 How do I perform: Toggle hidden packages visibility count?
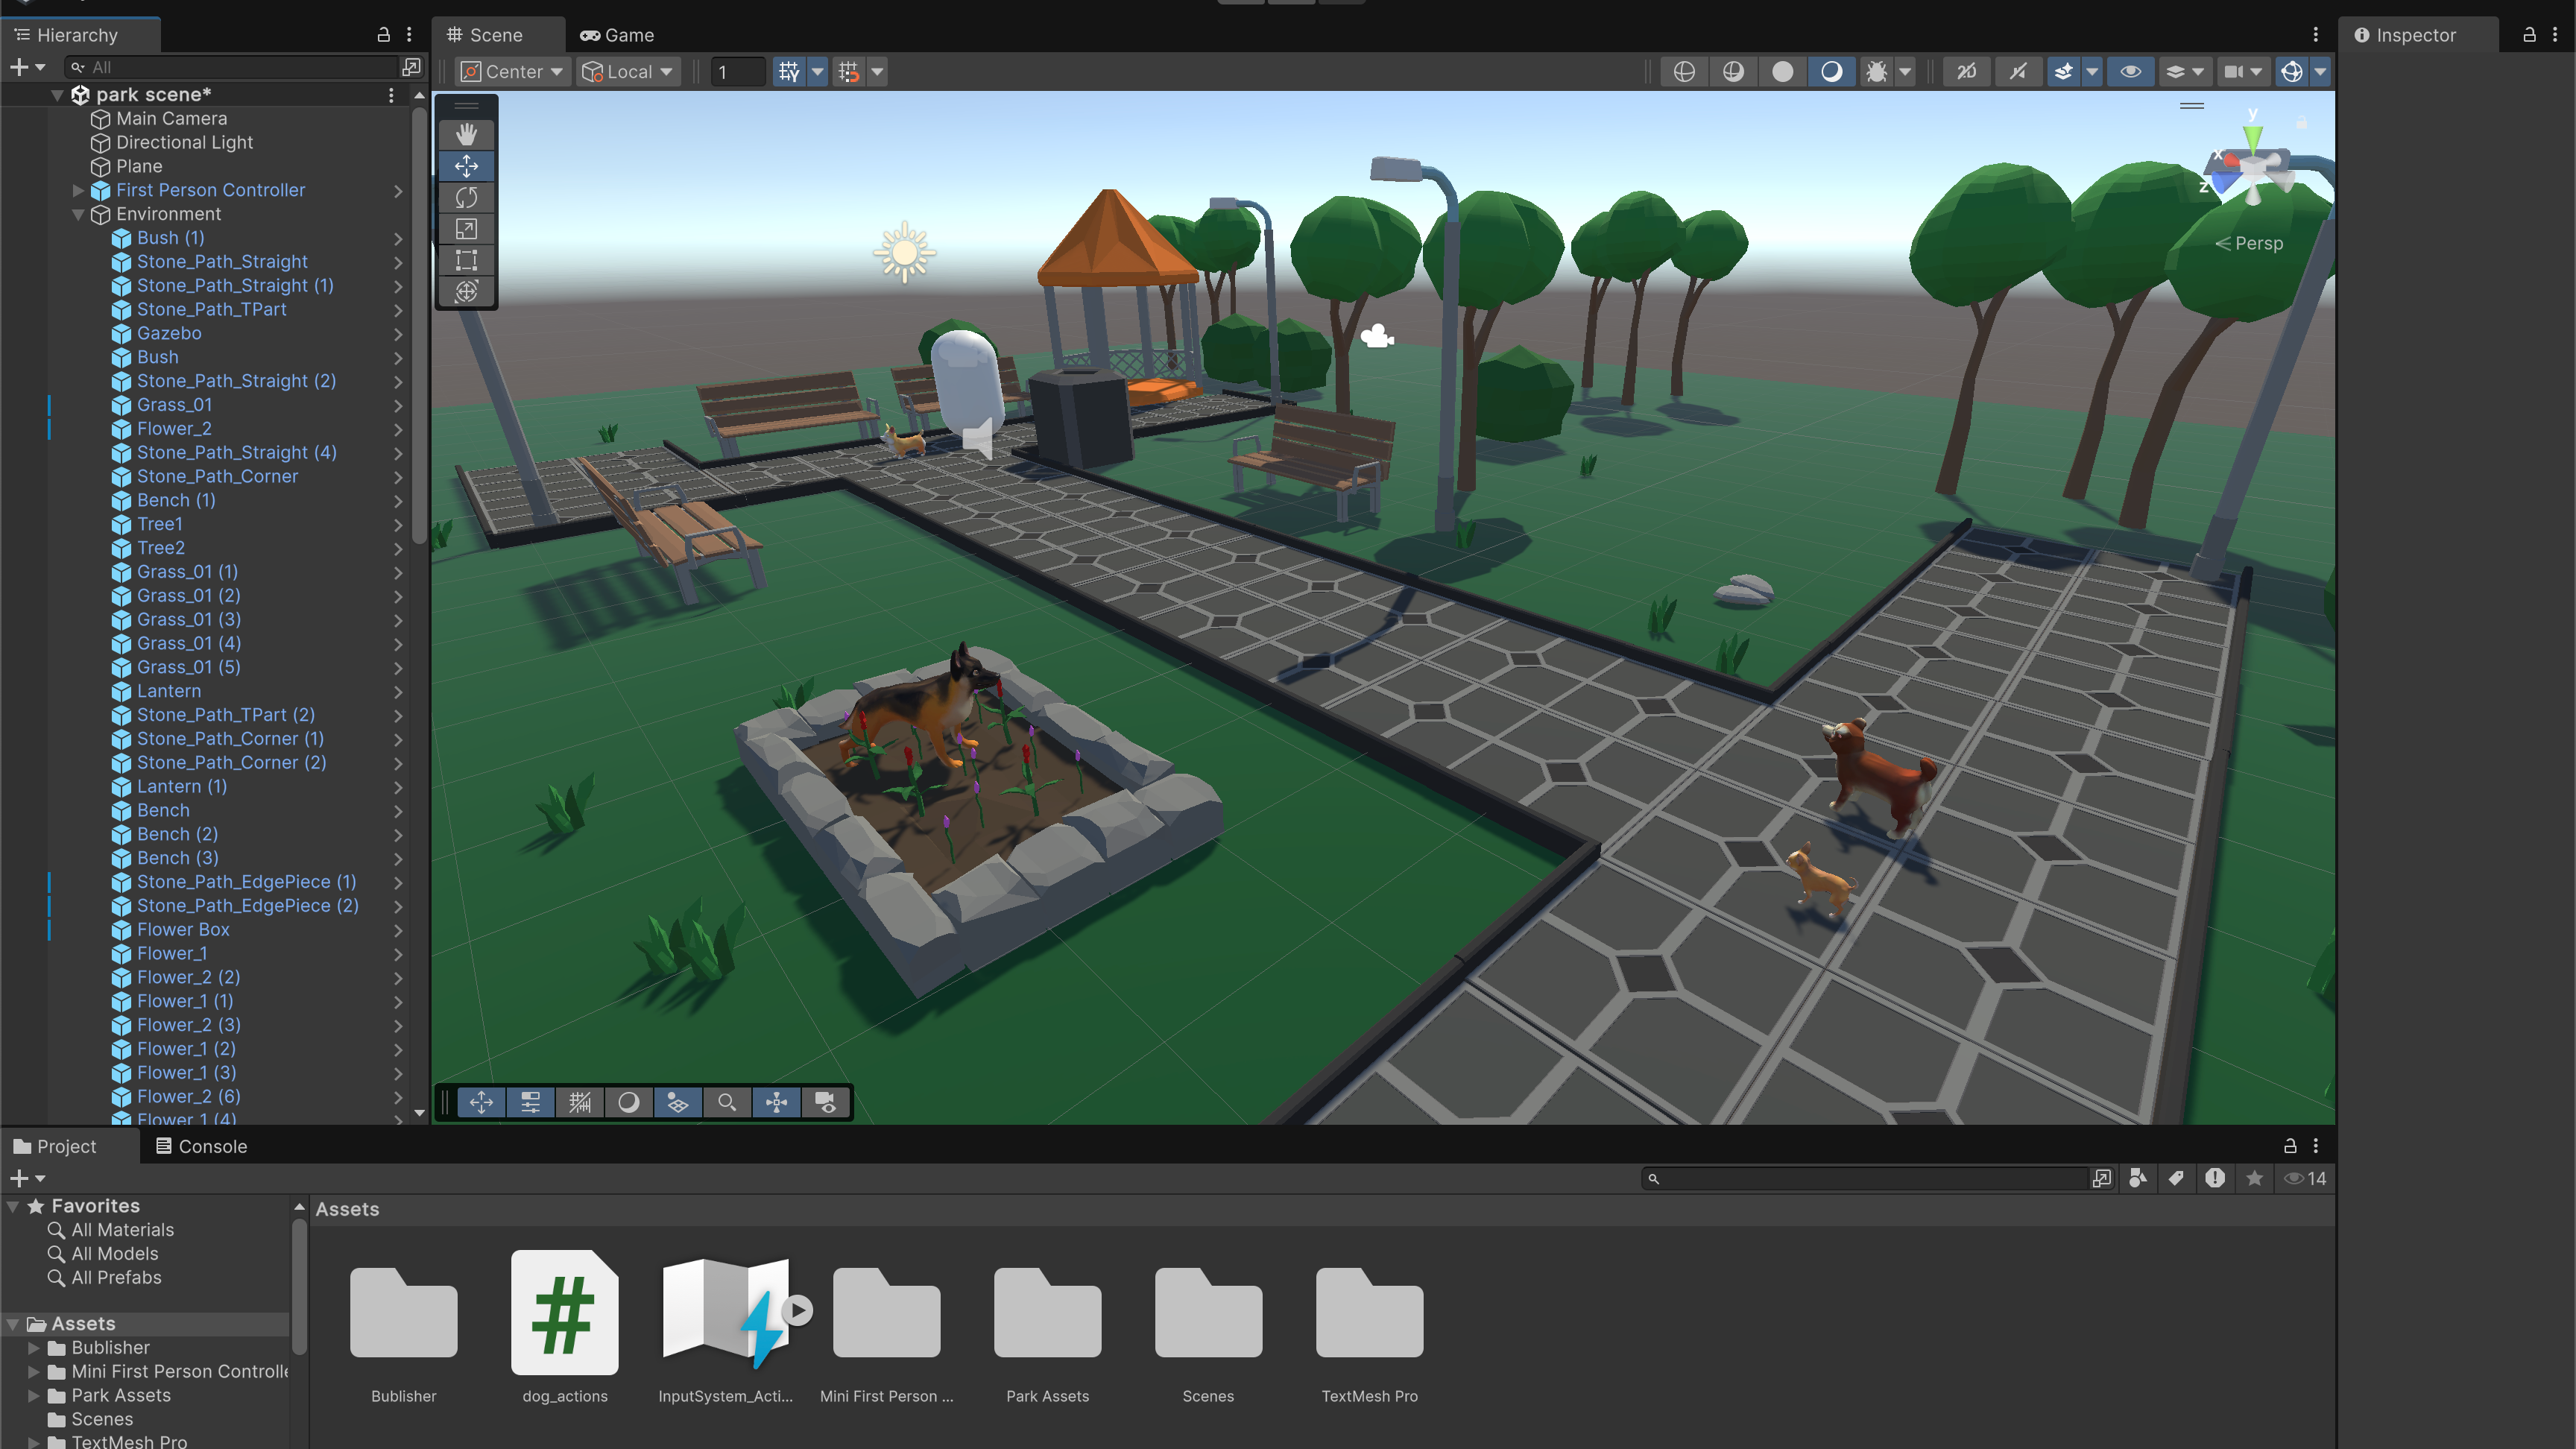tap(2306, 1178)
